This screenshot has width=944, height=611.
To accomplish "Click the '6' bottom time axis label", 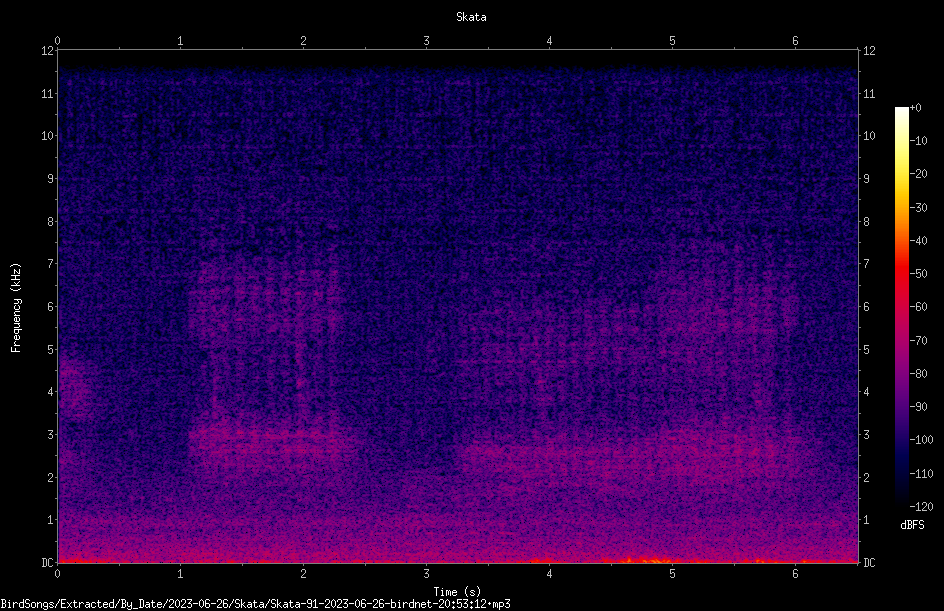I will click(795, 574).
